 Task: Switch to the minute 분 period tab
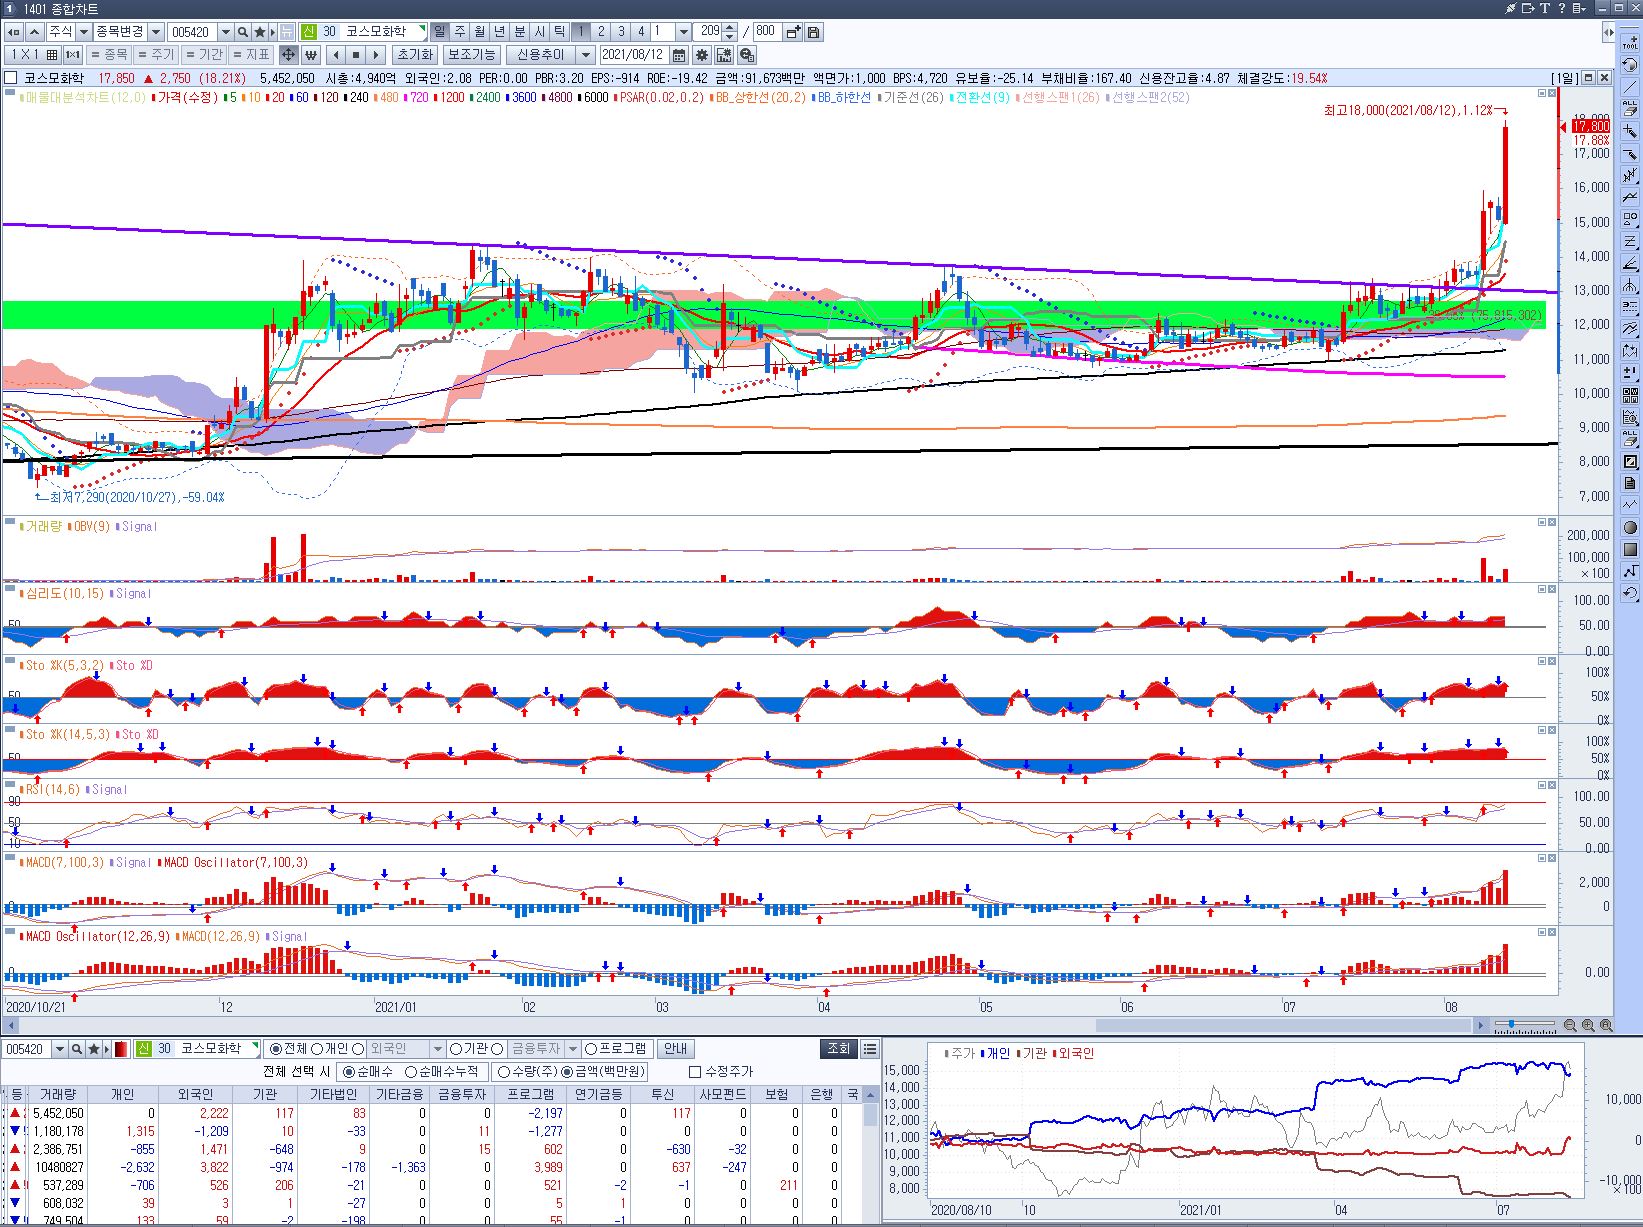520,32
